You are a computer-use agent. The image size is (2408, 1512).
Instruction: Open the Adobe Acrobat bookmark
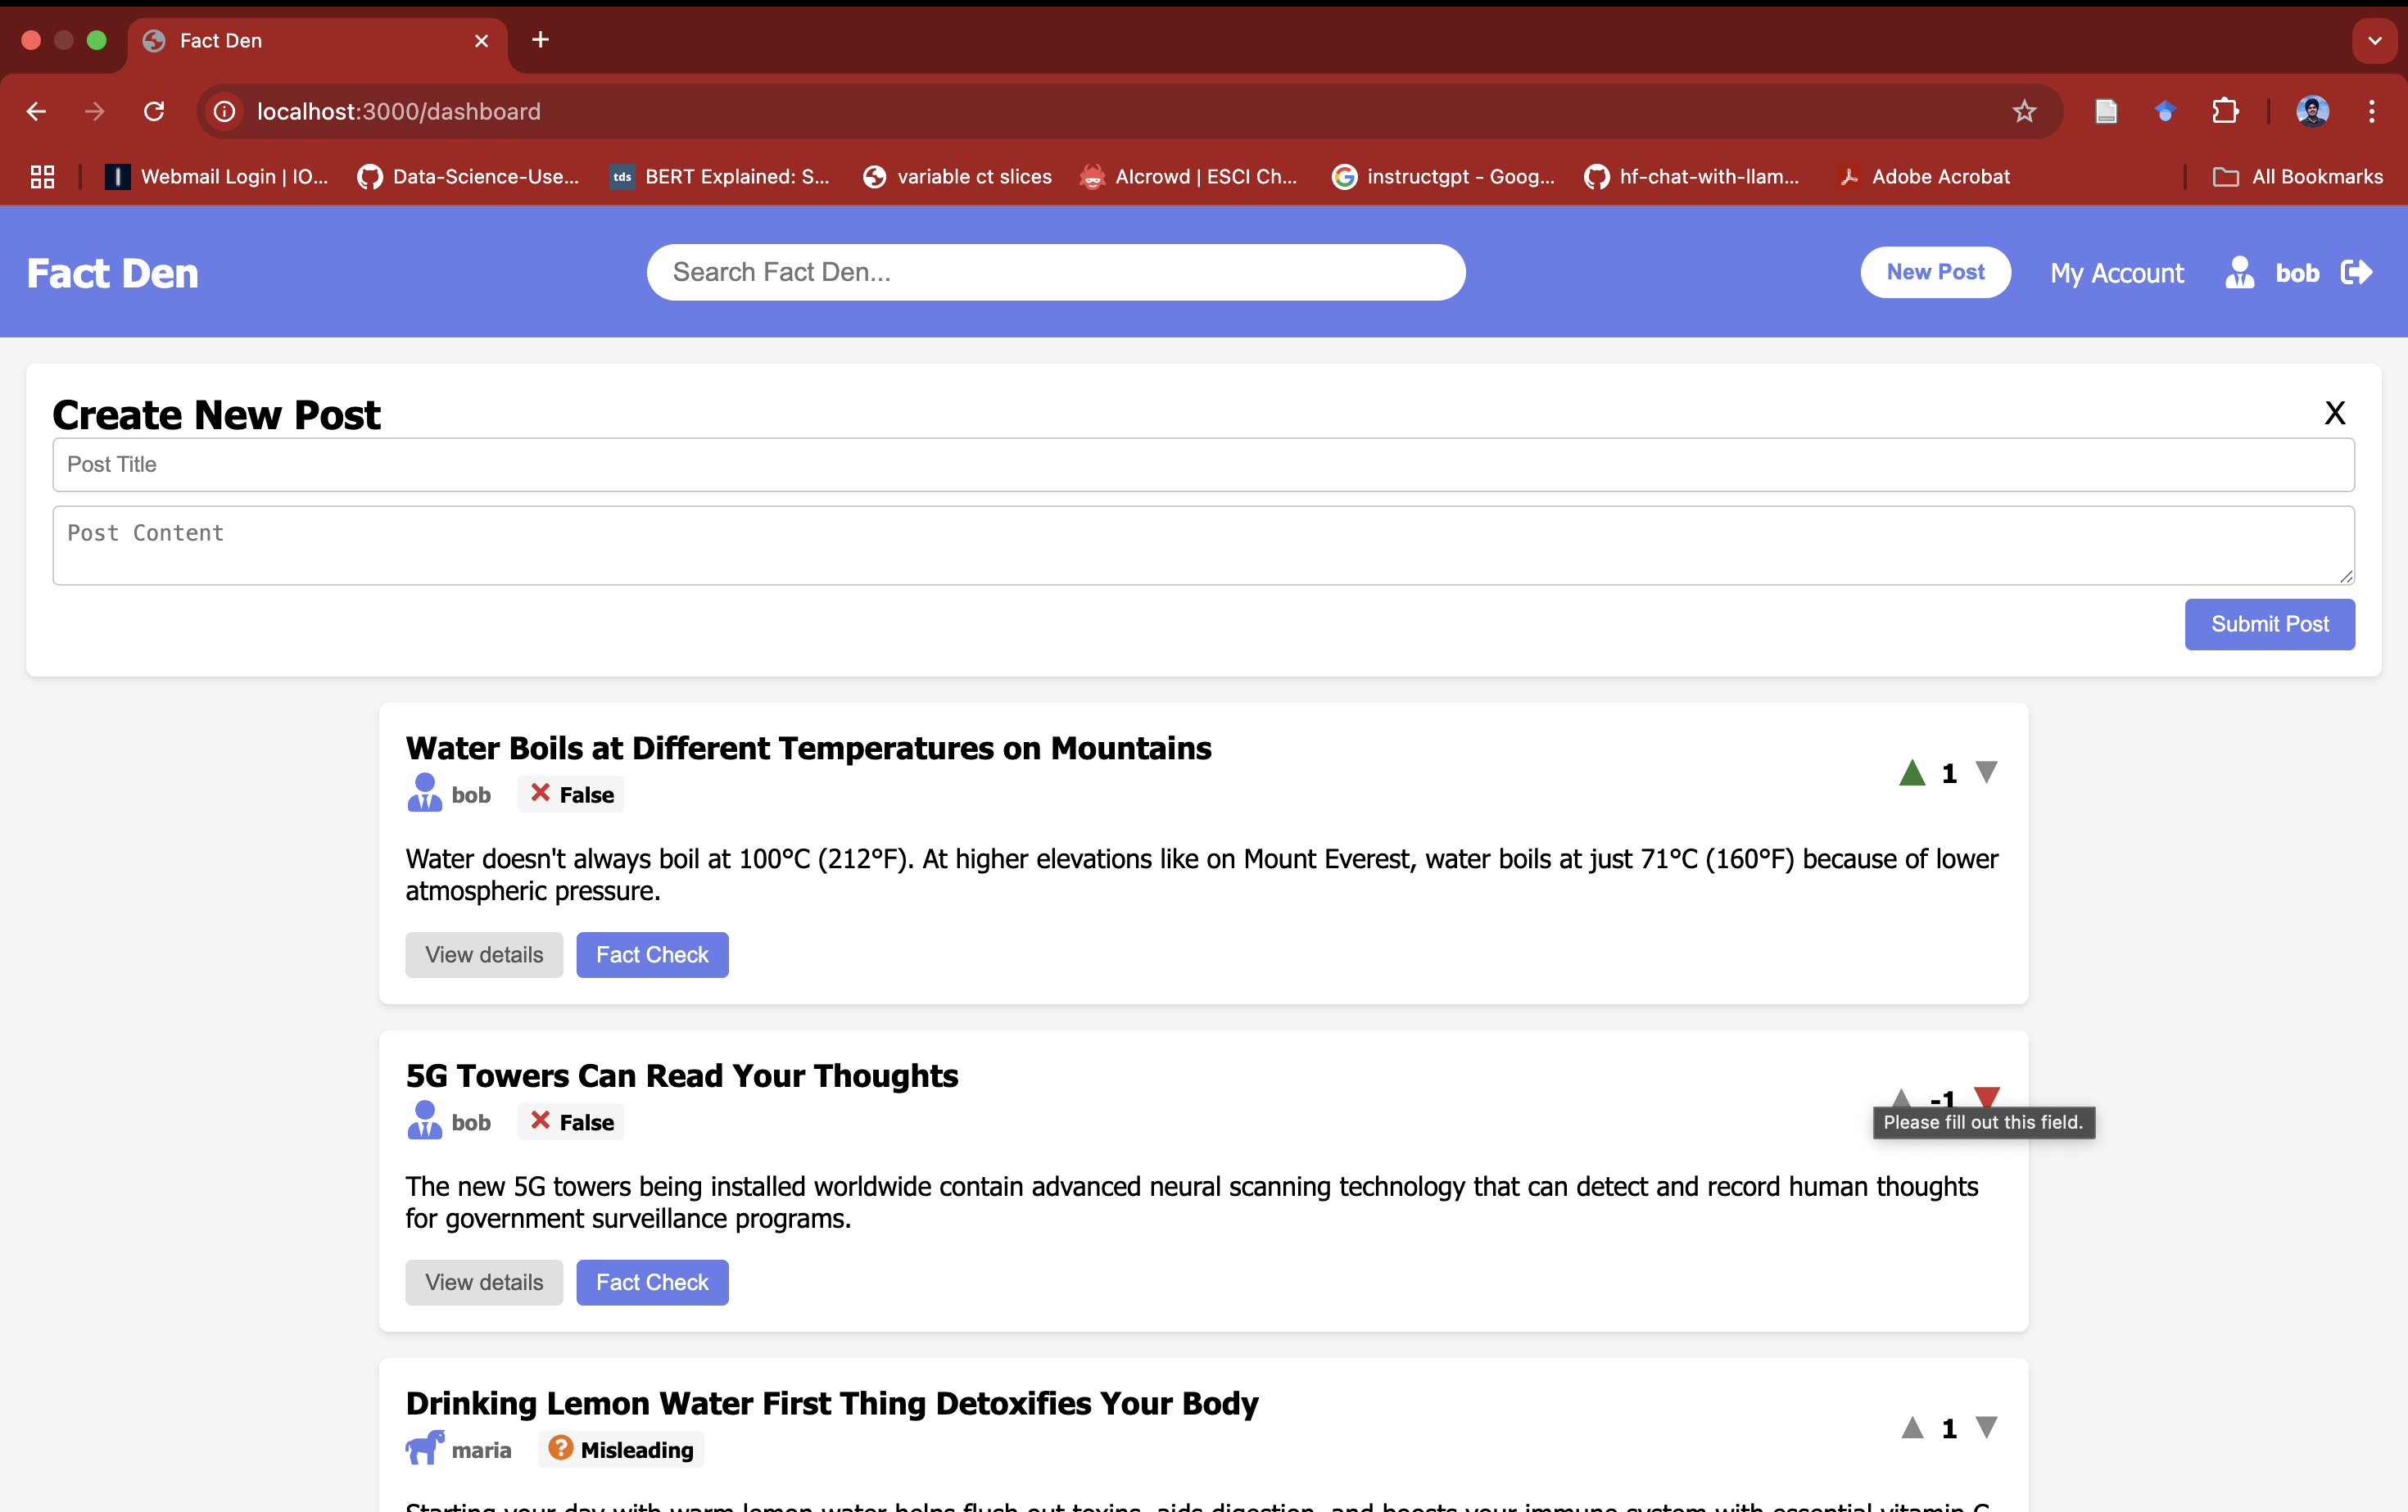point(1924,177)
